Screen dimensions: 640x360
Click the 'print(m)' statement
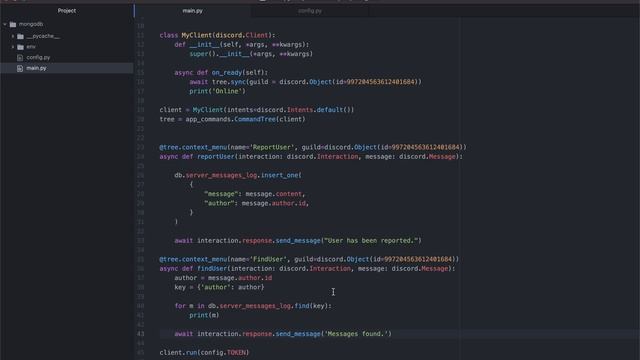[204, 316]
